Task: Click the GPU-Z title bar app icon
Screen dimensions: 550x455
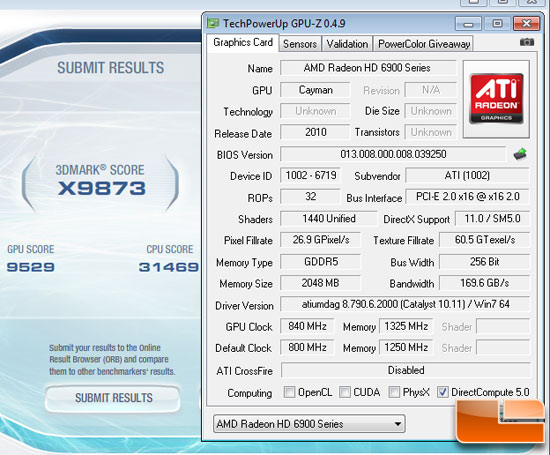Action: (x=213, y=24)
